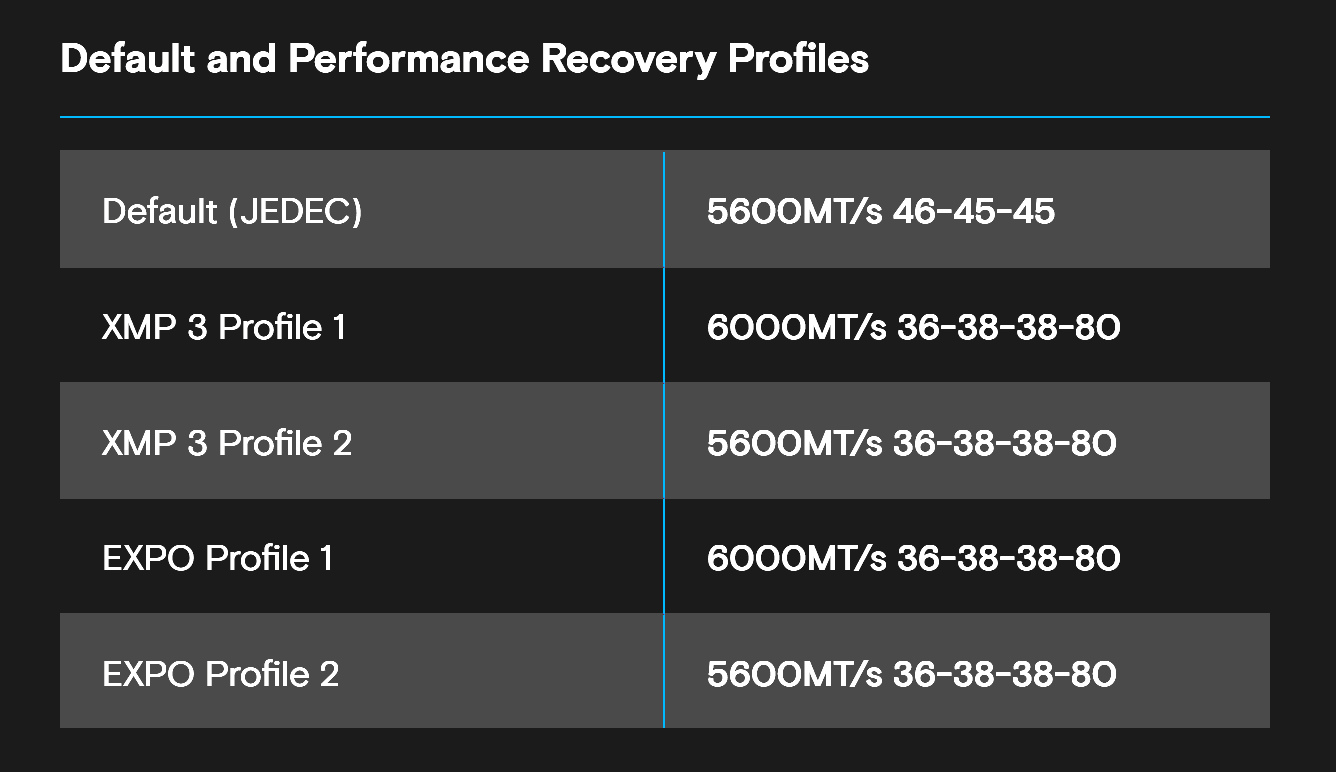Click 5600MT/s speed in the Default (JEDEC) row
This screenshot has height=772, width=1336.
coord(794,211)
